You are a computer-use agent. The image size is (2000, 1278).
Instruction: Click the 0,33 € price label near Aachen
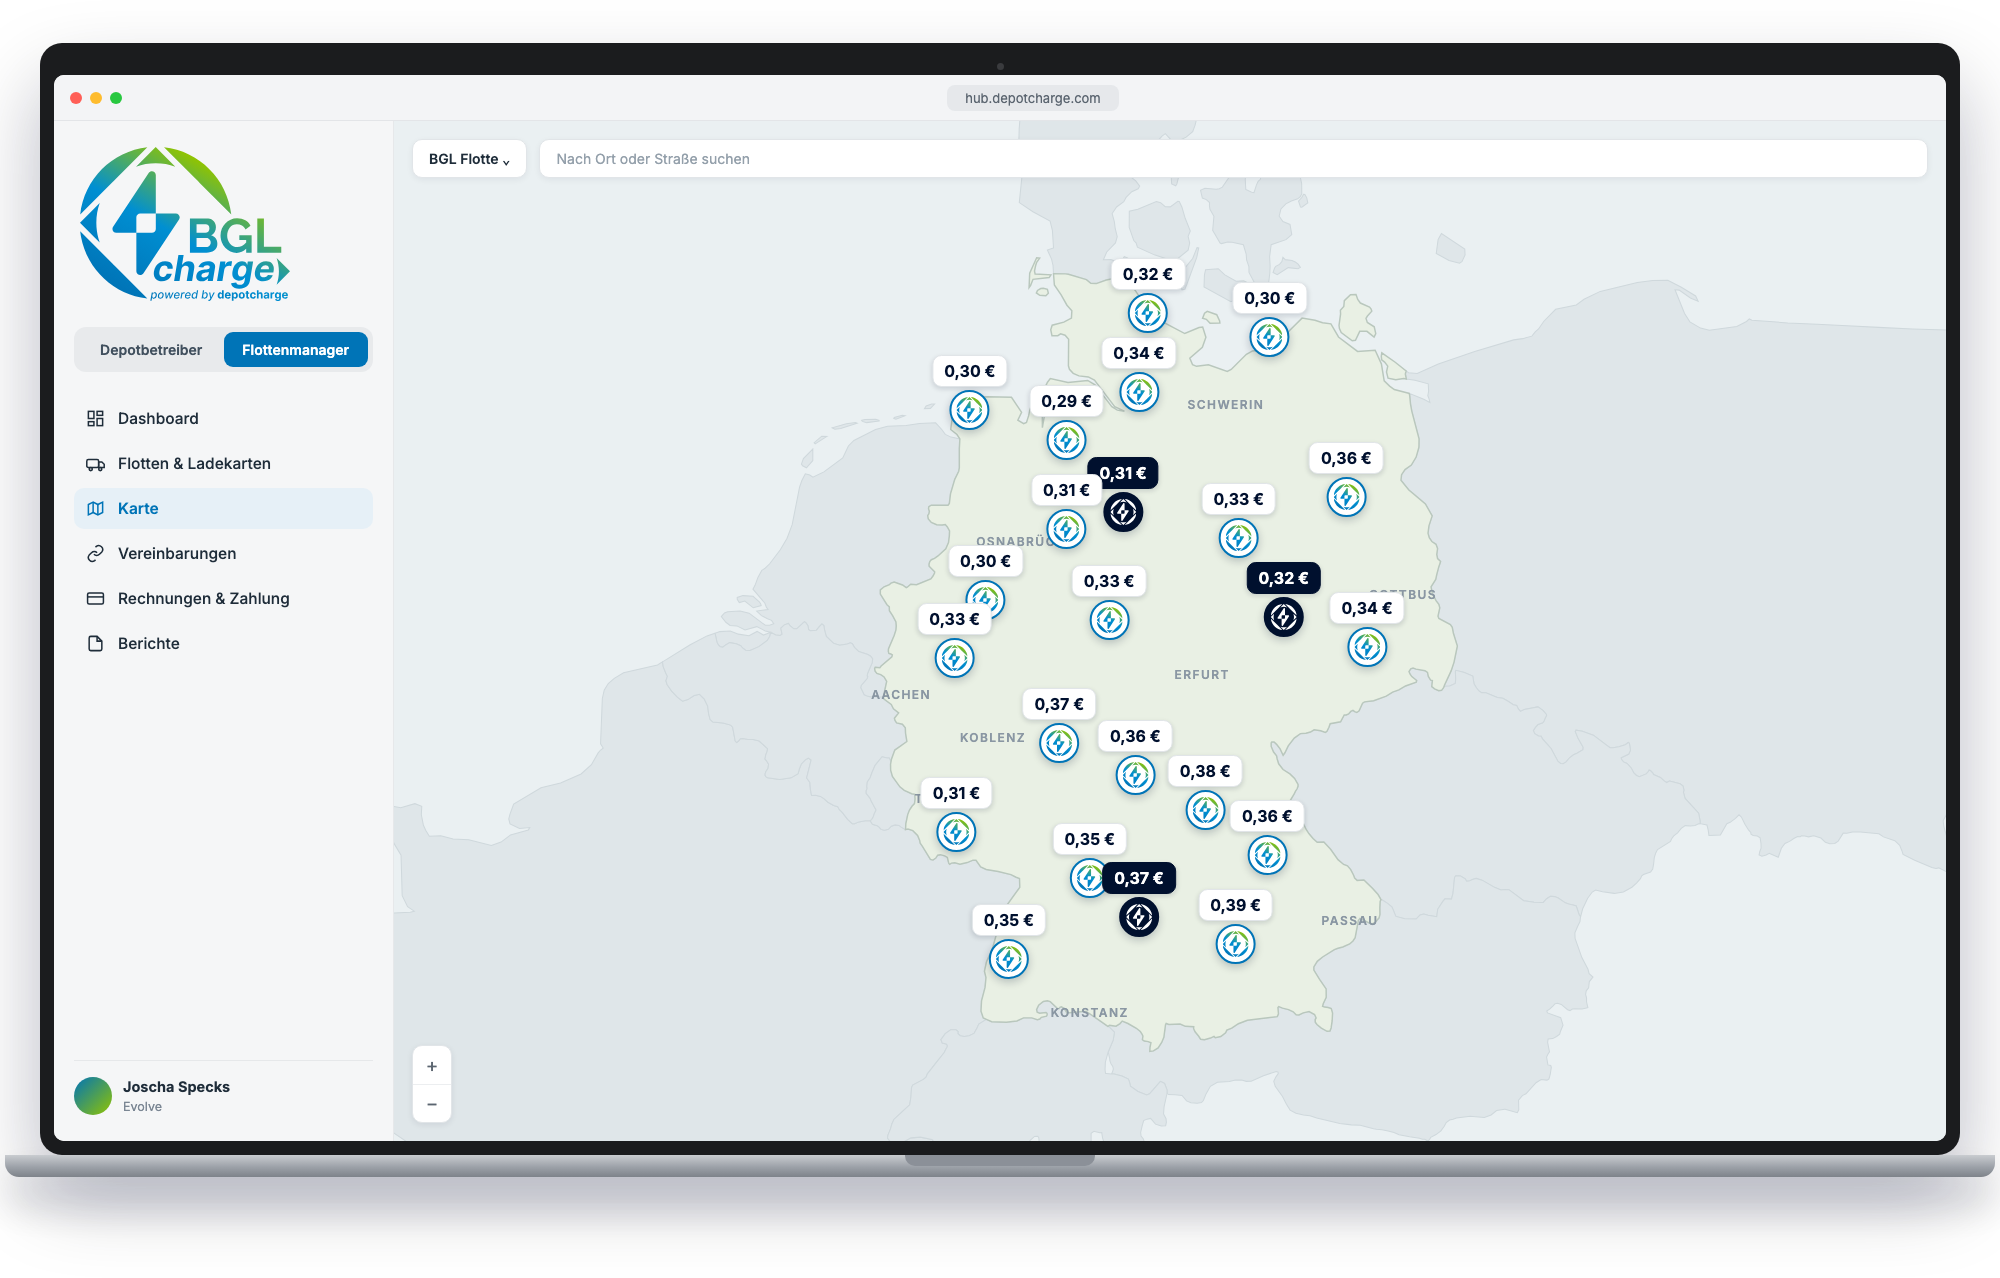[x=954, y=619]
